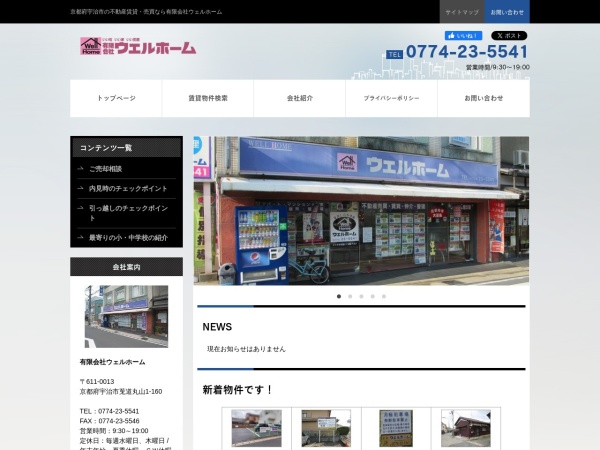Click the company building photo in sidebar
Screen dimensions: 600x450
[x=126, y=316]
